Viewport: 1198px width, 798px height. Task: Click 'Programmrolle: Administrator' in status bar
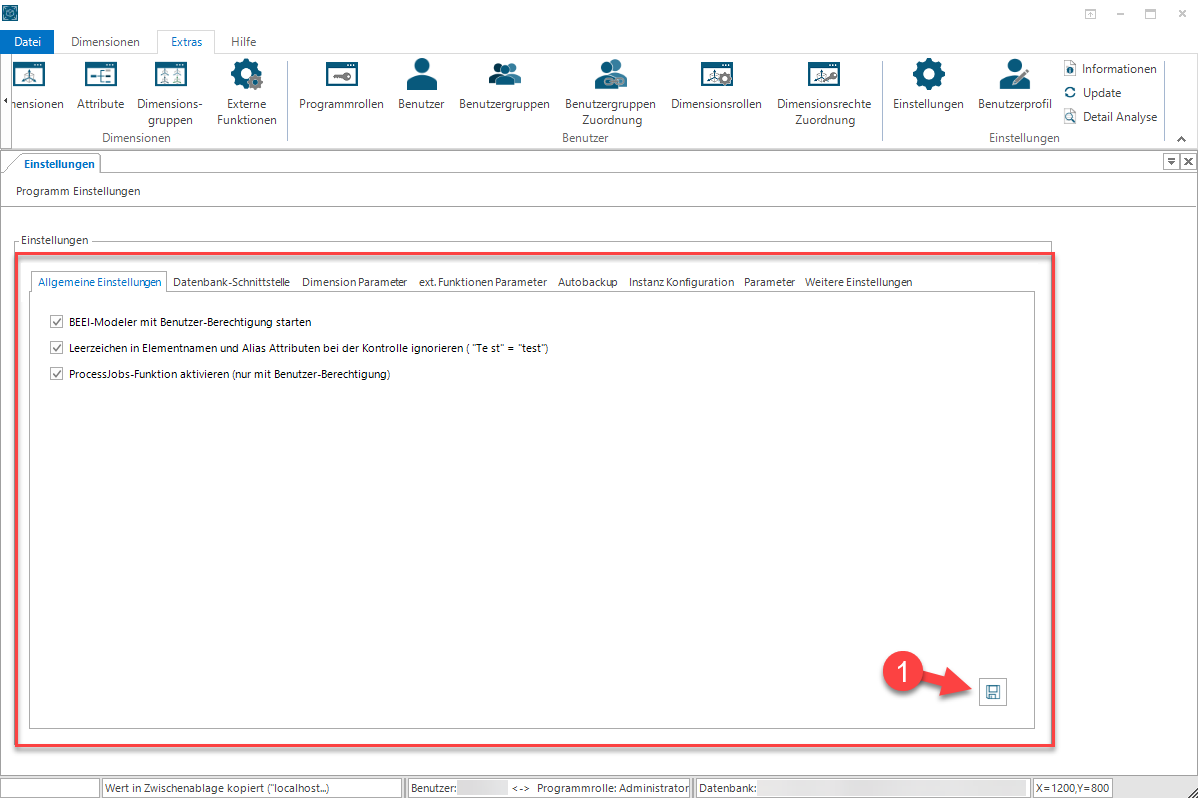tap(613, 788)
